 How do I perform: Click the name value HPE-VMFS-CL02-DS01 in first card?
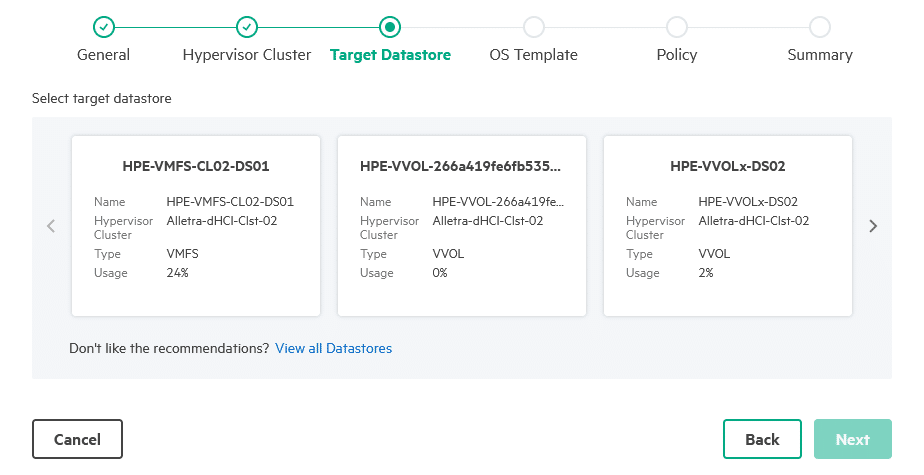[230, 202]
